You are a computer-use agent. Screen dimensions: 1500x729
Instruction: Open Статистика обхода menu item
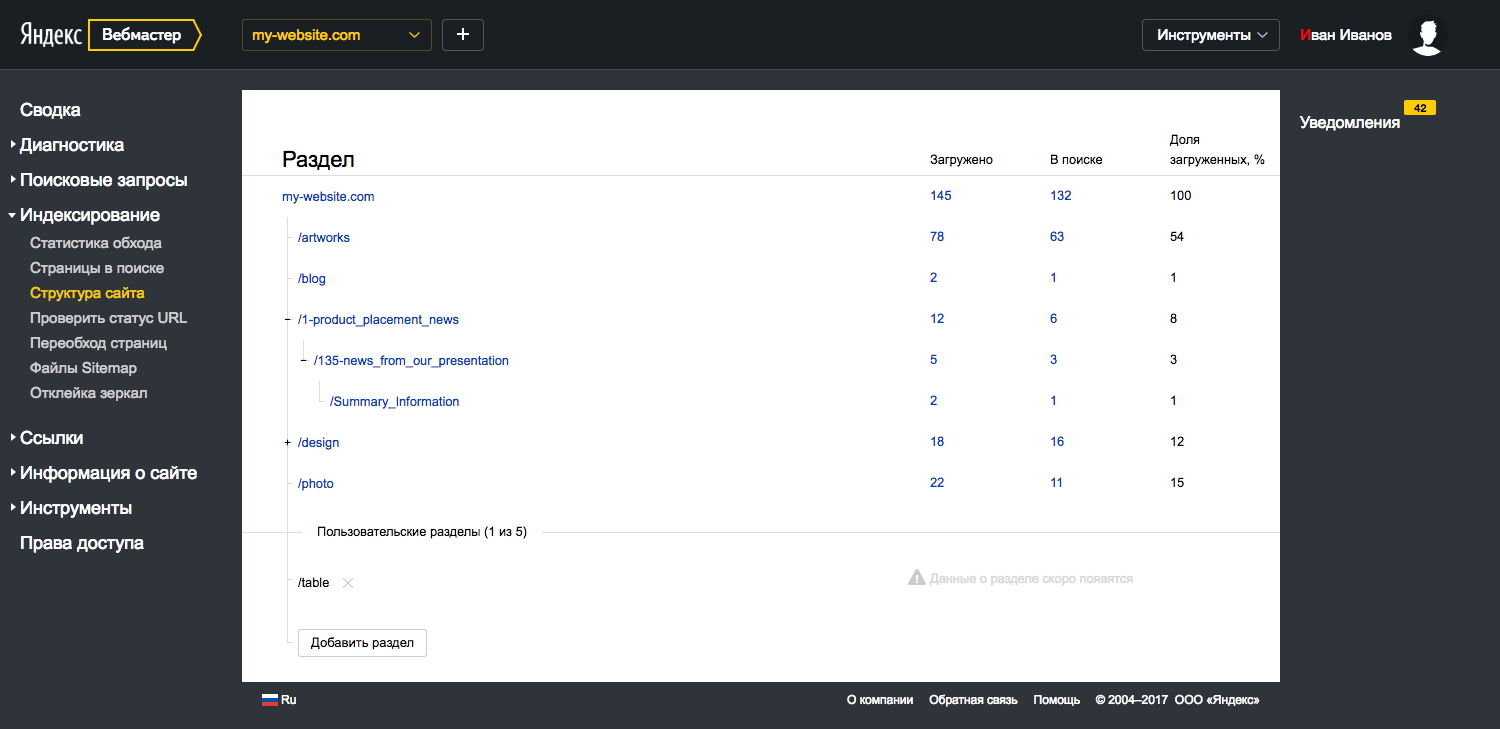(96, 243)
